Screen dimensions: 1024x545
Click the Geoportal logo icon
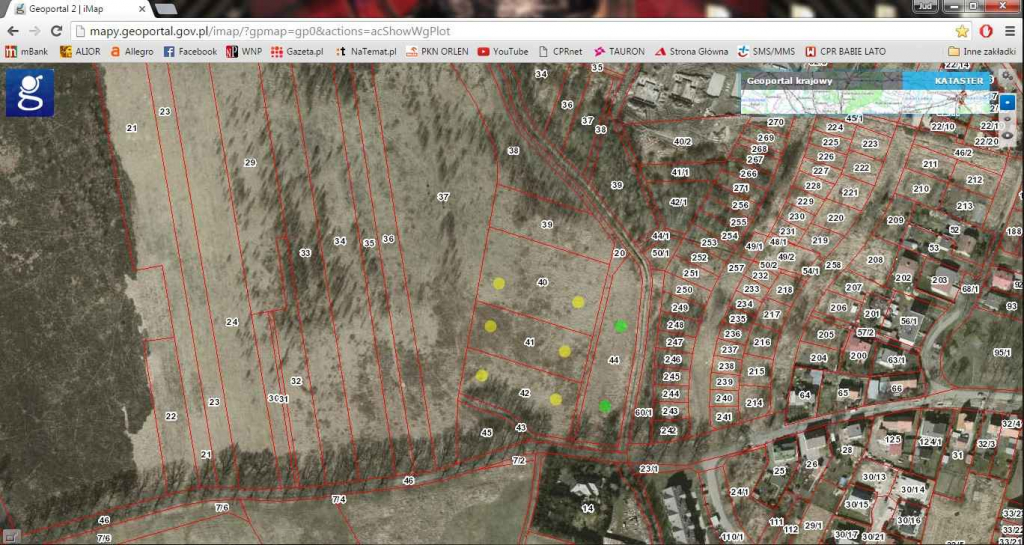click(30, 92)
